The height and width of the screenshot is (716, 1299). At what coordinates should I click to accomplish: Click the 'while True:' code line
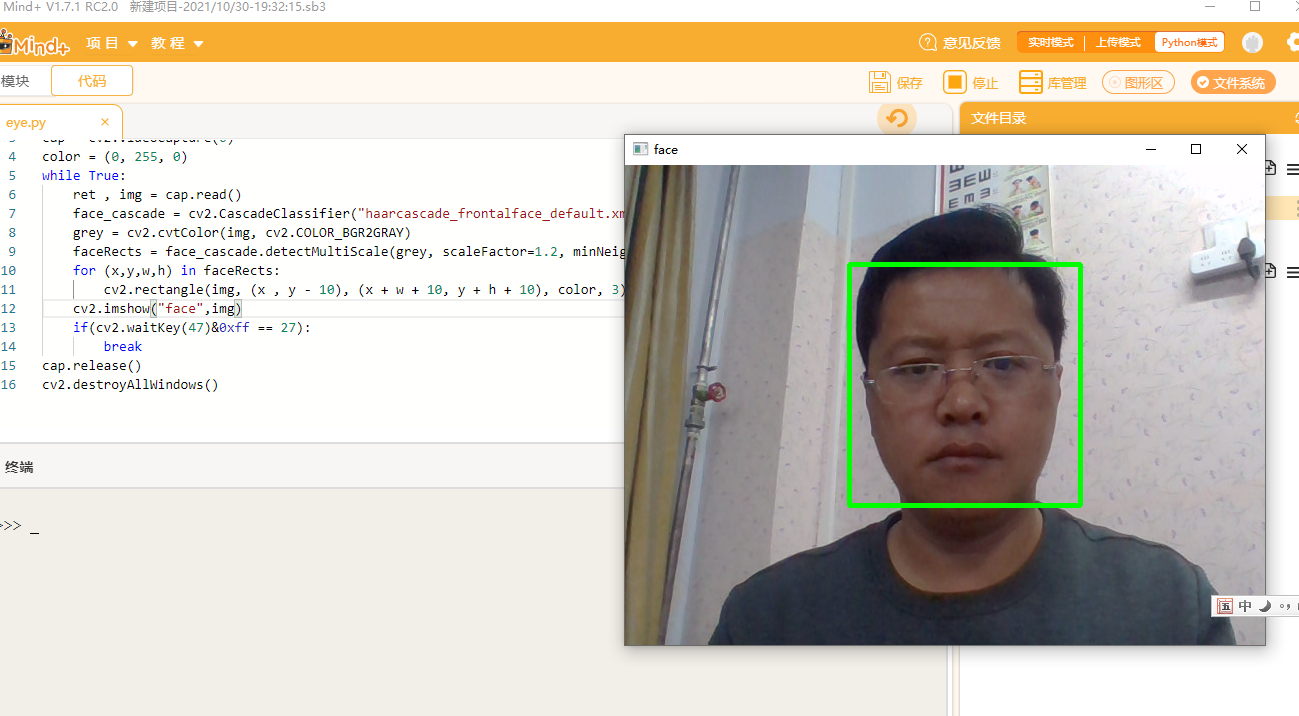[x=84, y=176]
